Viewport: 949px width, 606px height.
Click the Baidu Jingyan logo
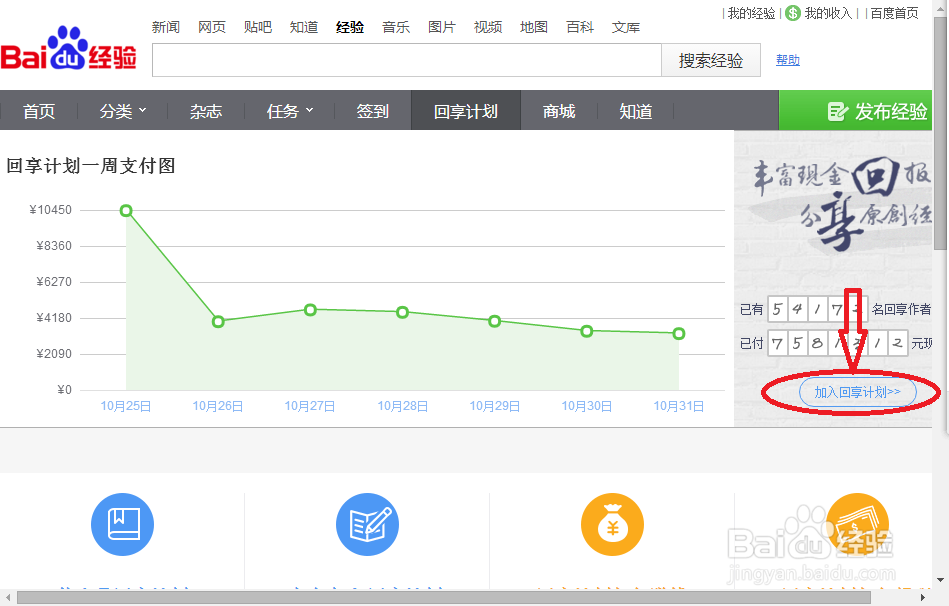pos(68,49)
